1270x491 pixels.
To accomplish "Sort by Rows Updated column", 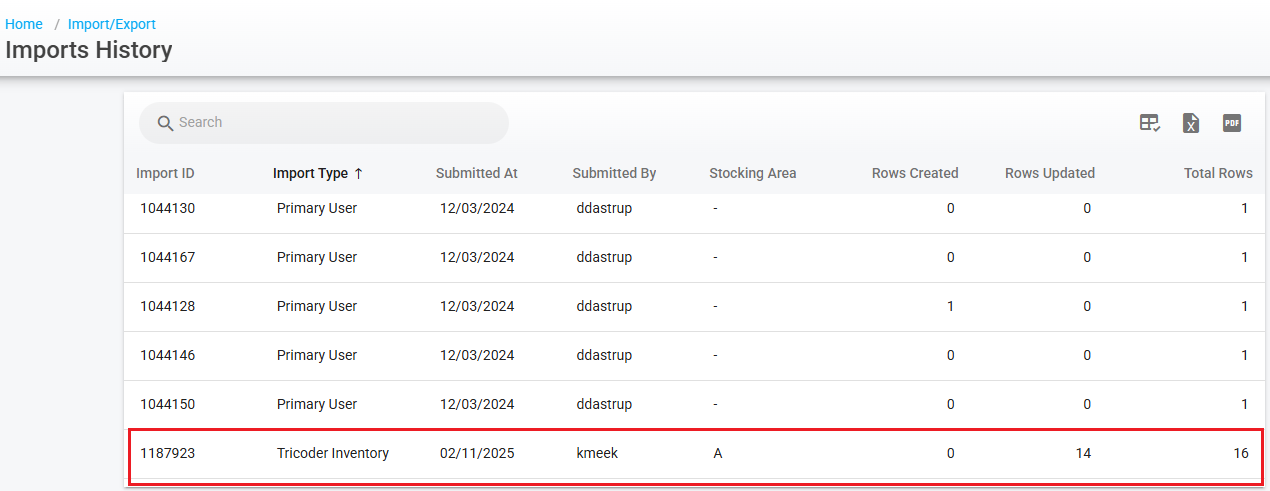I will point(1049,173).
